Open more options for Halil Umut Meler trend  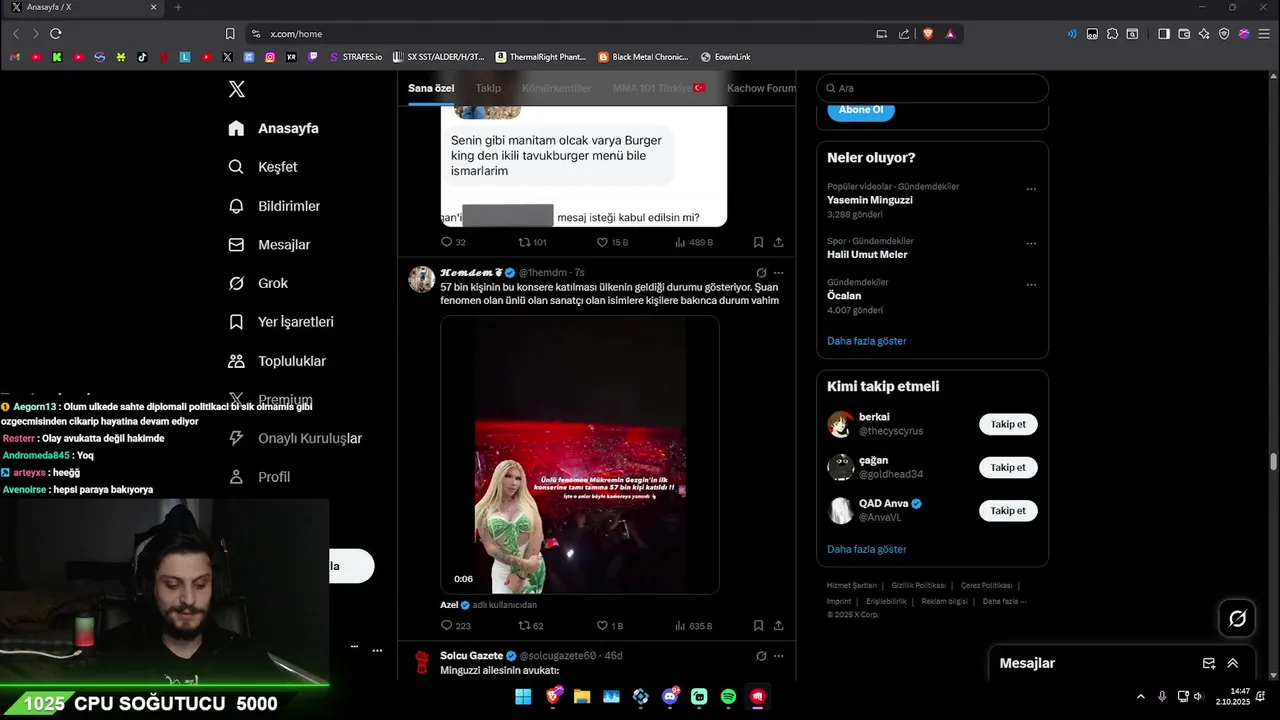1031,243
